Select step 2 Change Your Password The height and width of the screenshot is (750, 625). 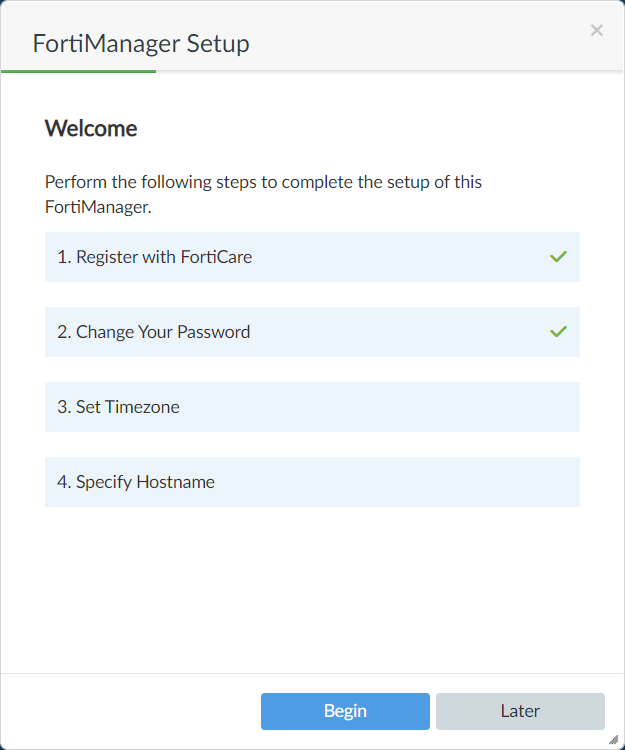154,332
